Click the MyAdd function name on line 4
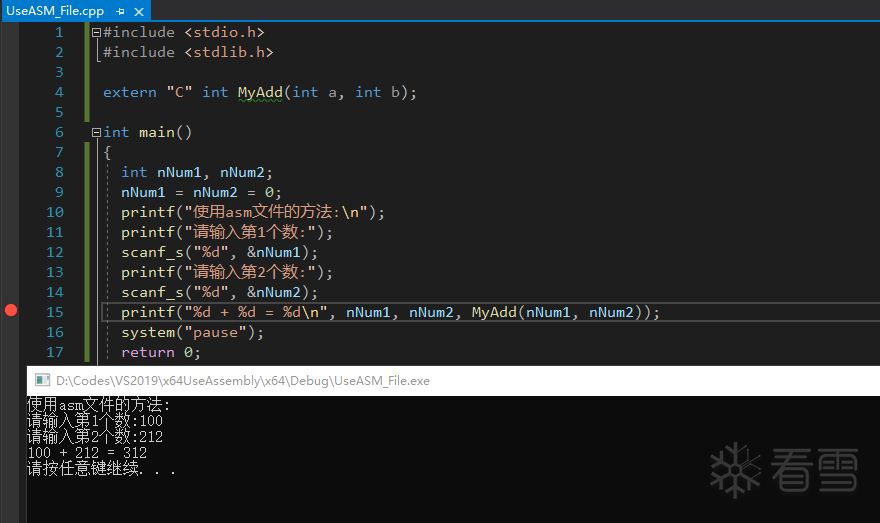Image resolution: width=880 pixels, height=523 pixels. coord(260,92)
